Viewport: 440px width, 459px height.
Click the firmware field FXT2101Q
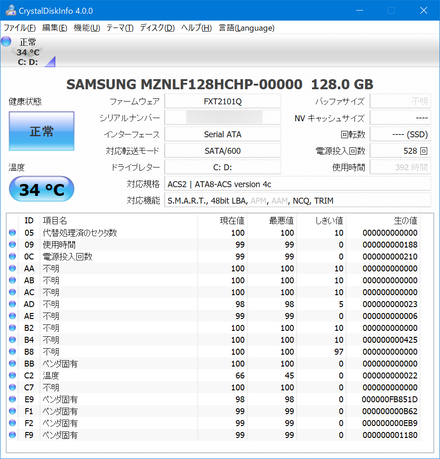click(x=223, y=101)
